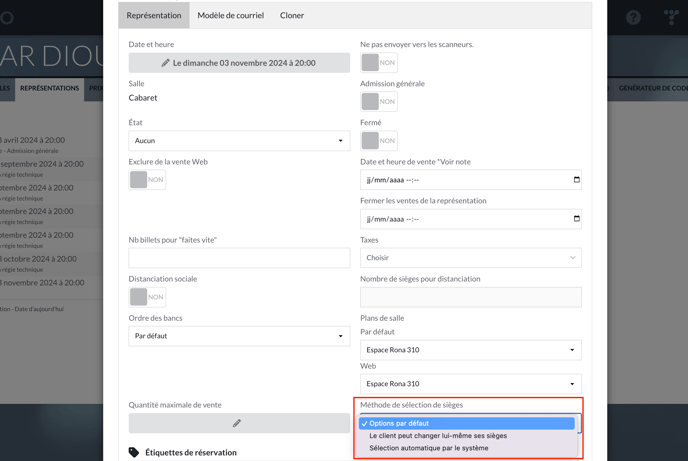Expand the État dropdown showing Aucun

(239, 141)
